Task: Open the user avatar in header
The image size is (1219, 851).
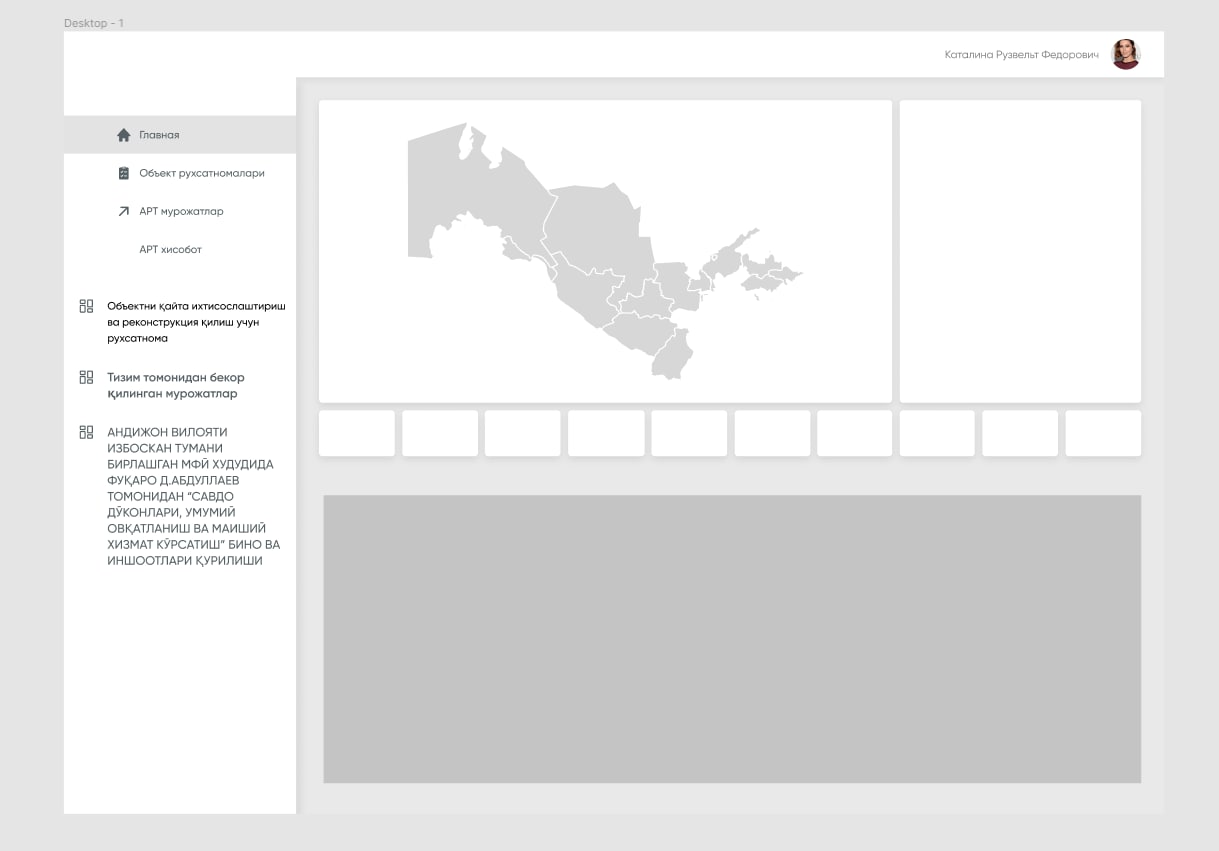Action: [x=1126, y=54]
